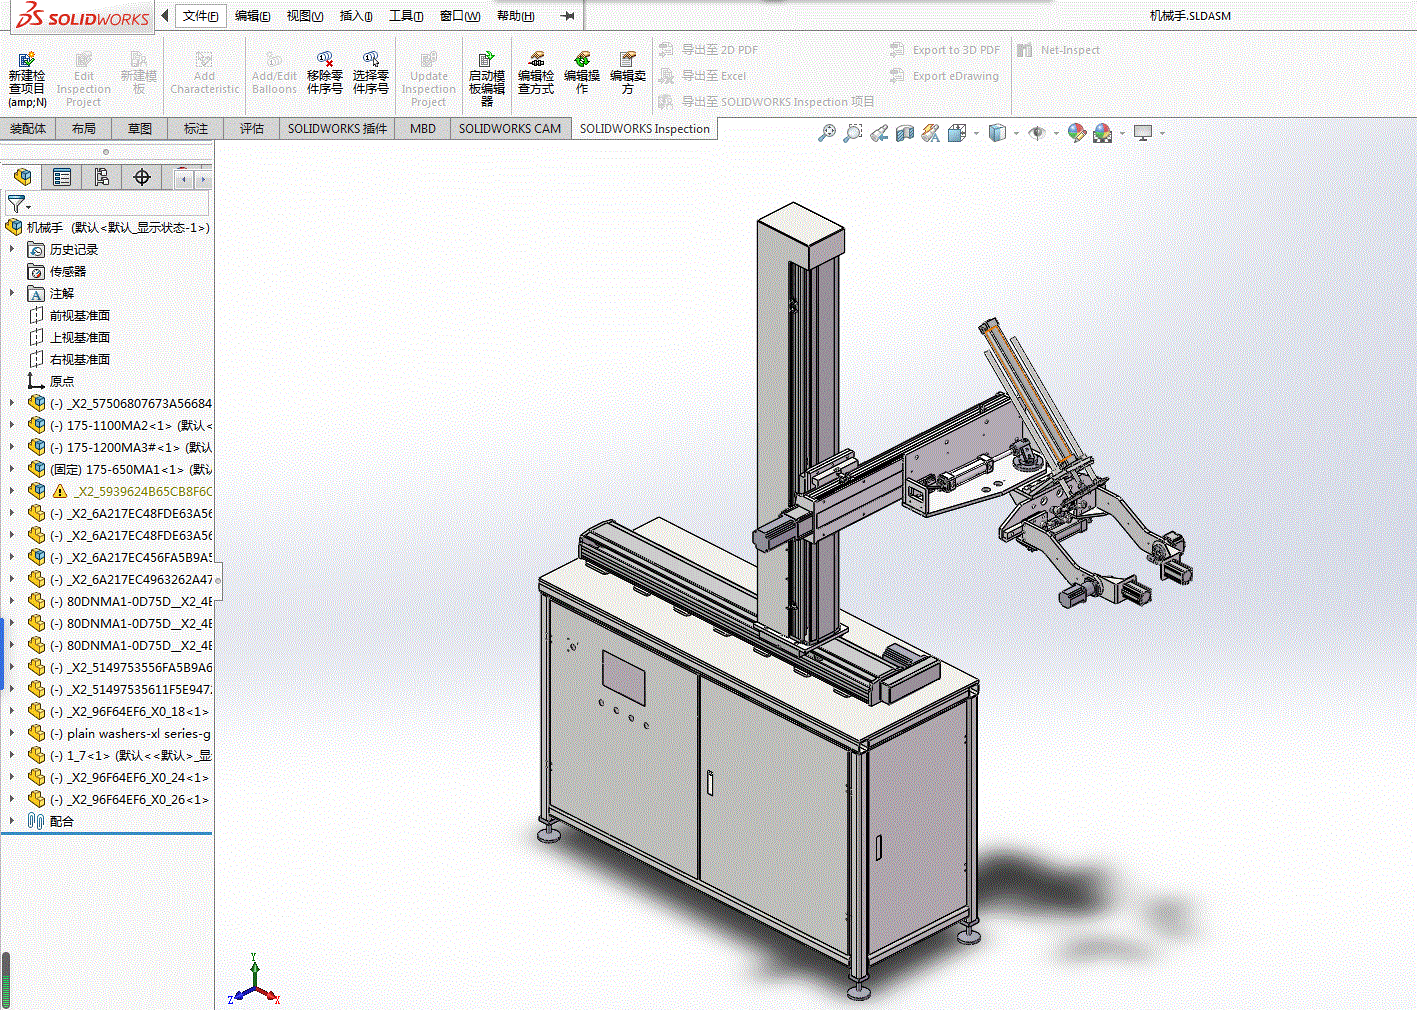
Task: Pin the menu bar with pushpin icon
Action: (x=567, y=16)
